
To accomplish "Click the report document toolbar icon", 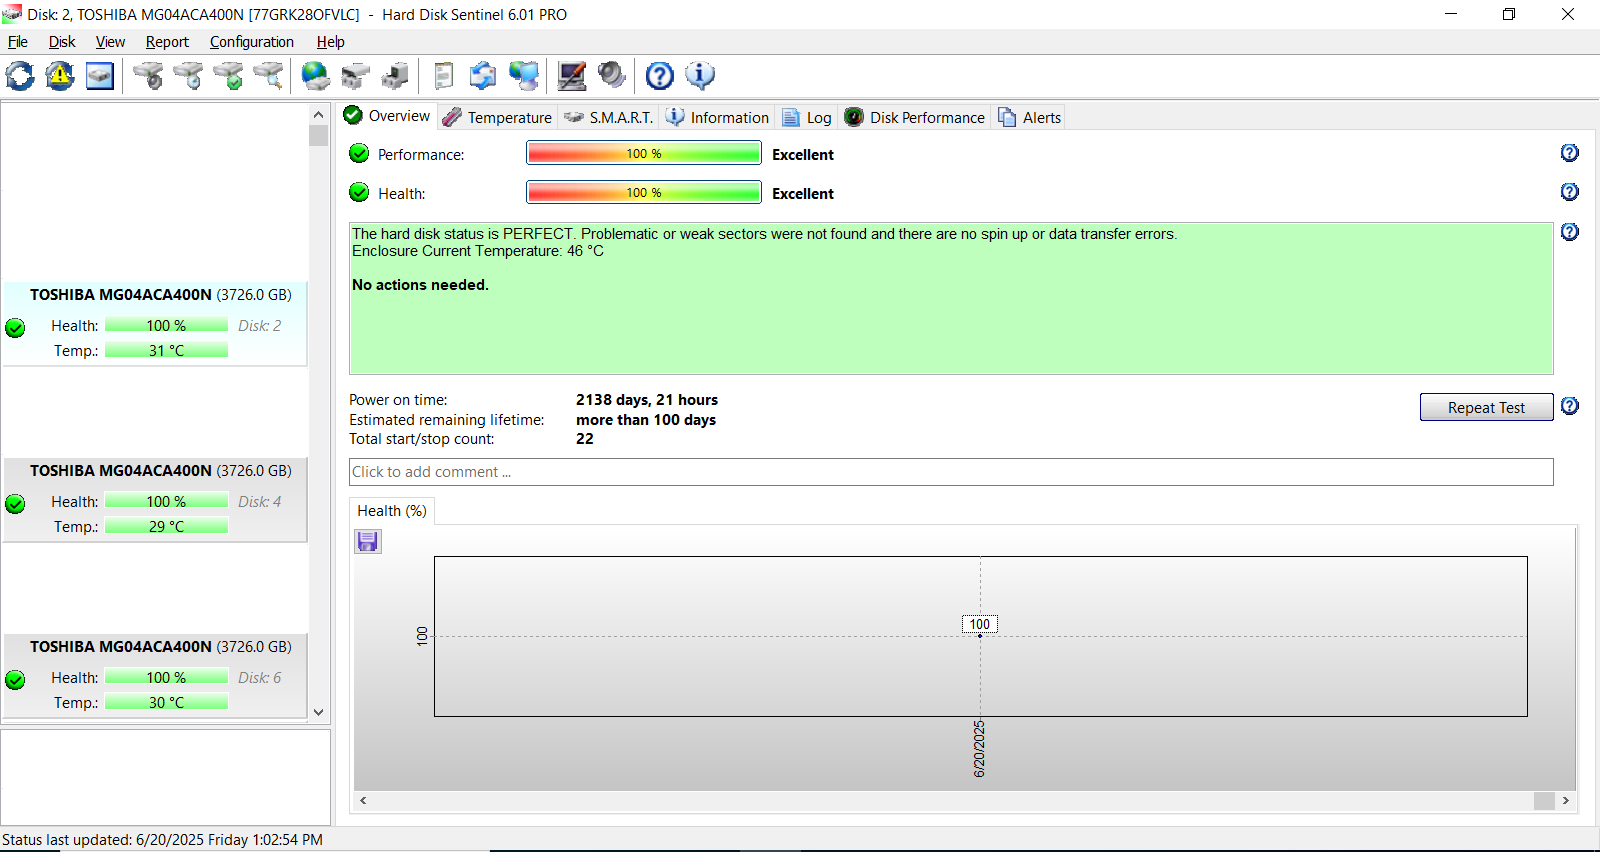I will [443, 76].
